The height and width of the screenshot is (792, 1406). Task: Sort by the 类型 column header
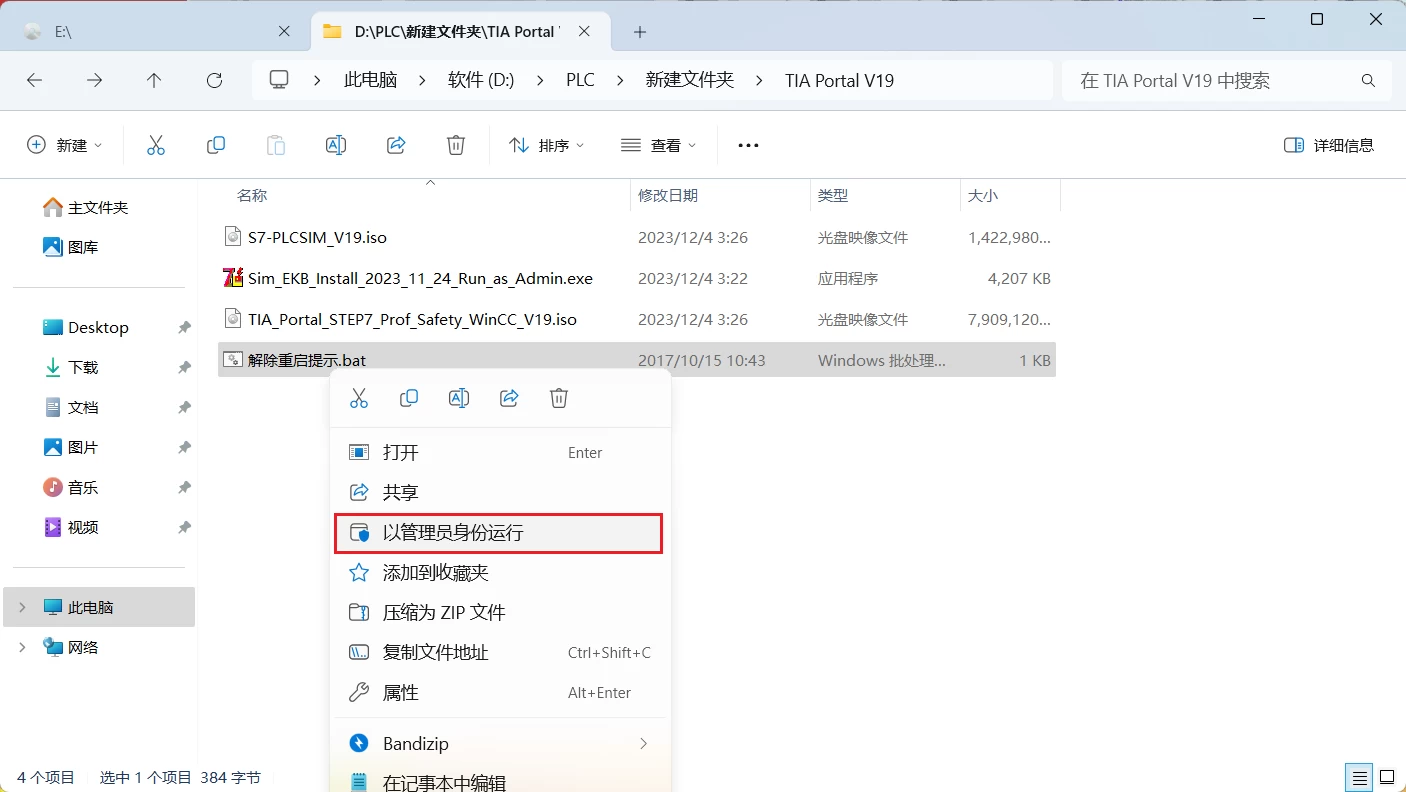click(x=833, y=196)
